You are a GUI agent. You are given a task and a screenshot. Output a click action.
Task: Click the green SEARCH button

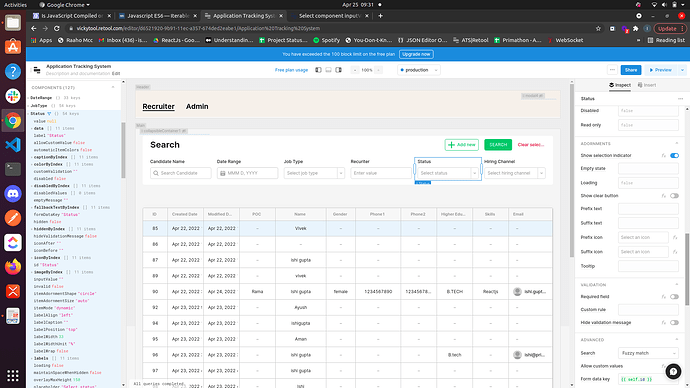[498, 145]
